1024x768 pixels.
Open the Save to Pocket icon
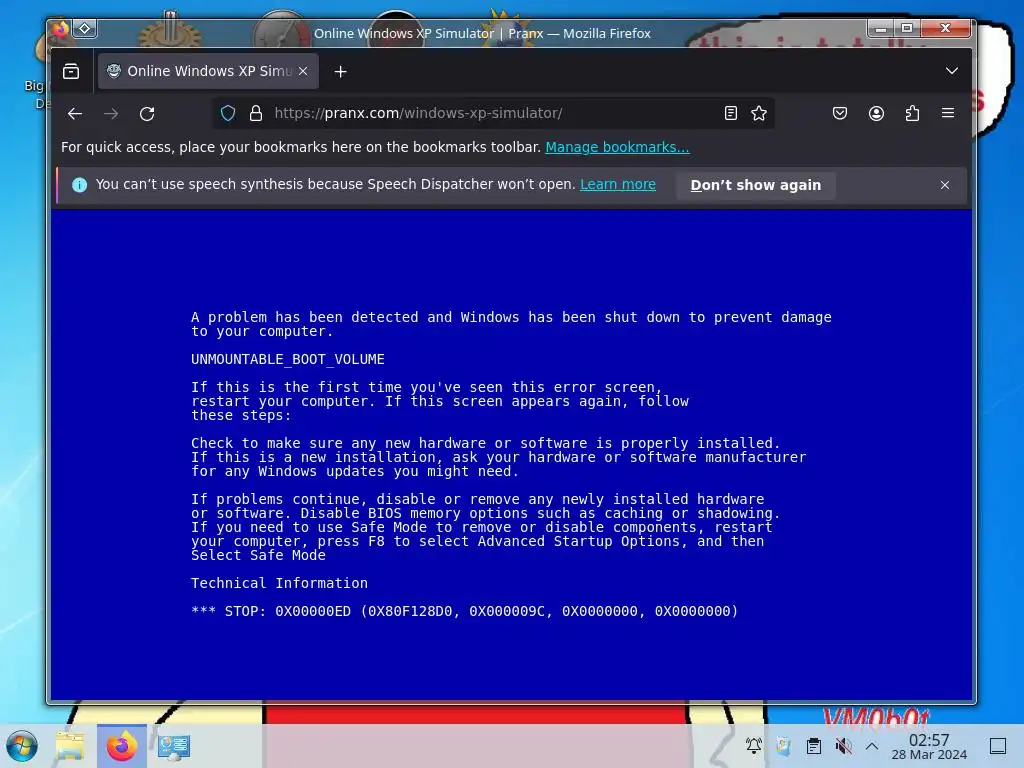point(840,113)
